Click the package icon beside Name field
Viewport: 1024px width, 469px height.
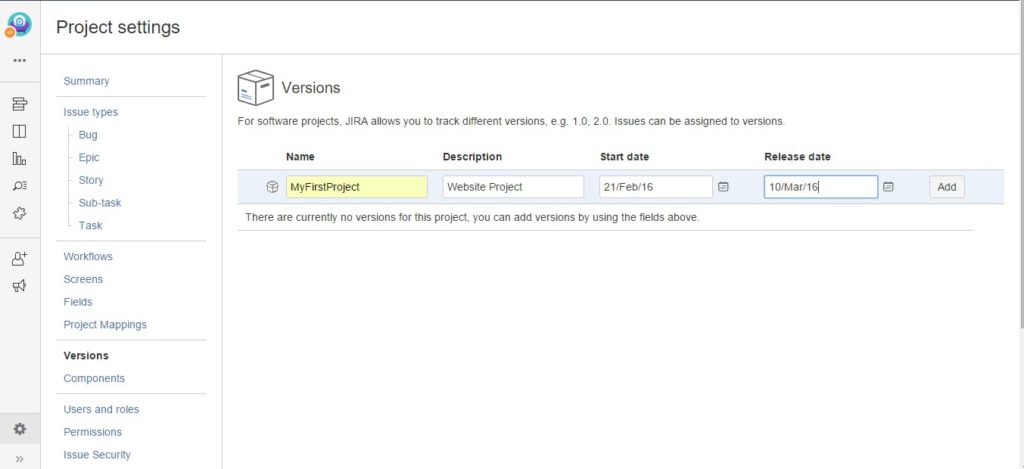click(272, 187)
